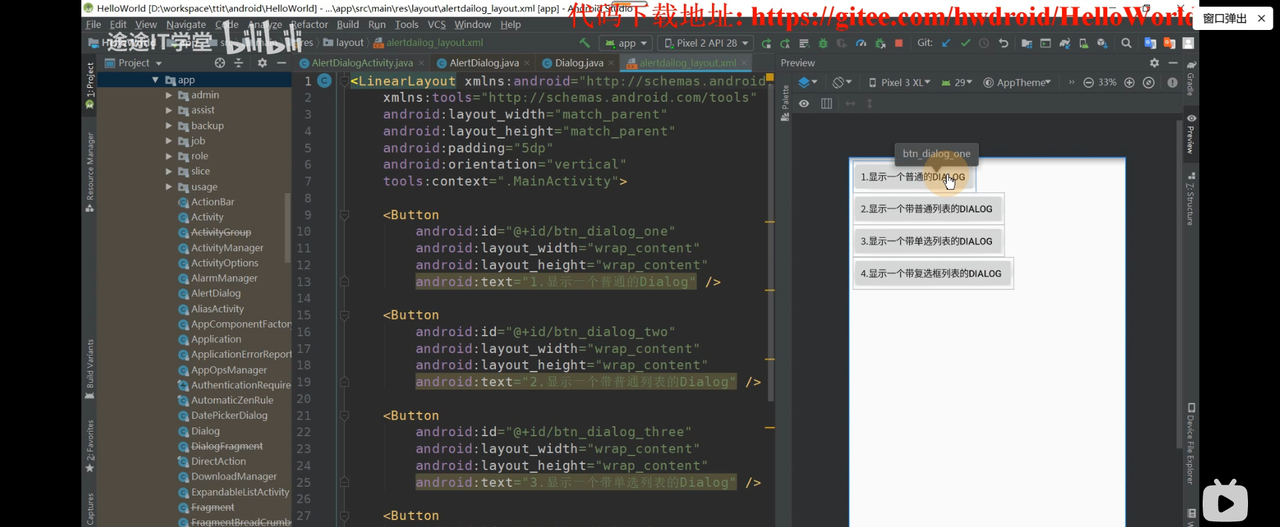Open the AVD Manager device icon
Screen dimensions: 1280x527
pyautogui.click(x=1083, y=43)
